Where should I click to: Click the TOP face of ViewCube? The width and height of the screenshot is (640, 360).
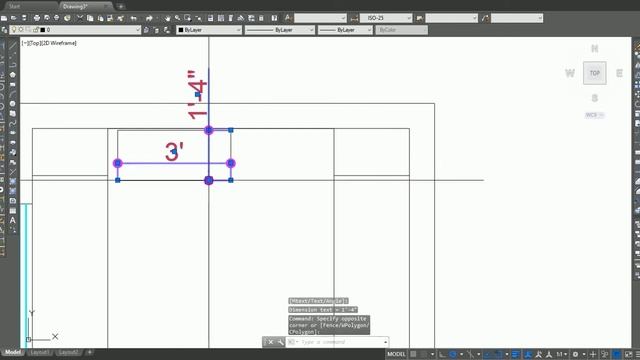(595, 73)
